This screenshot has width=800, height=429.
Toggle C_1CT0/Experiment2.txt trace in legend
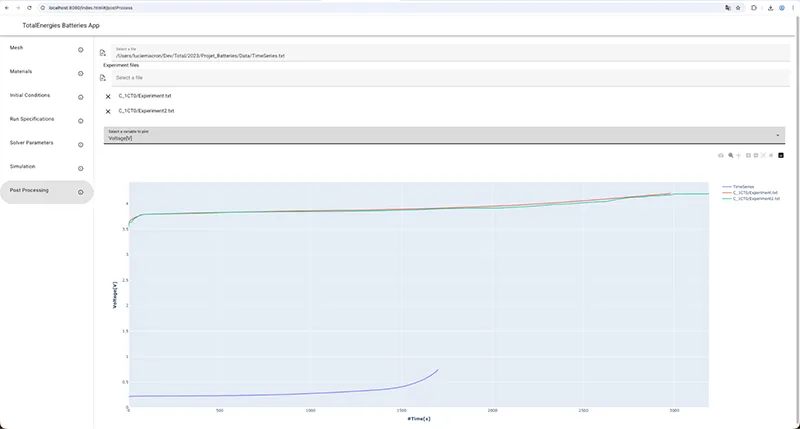[751, 198]
